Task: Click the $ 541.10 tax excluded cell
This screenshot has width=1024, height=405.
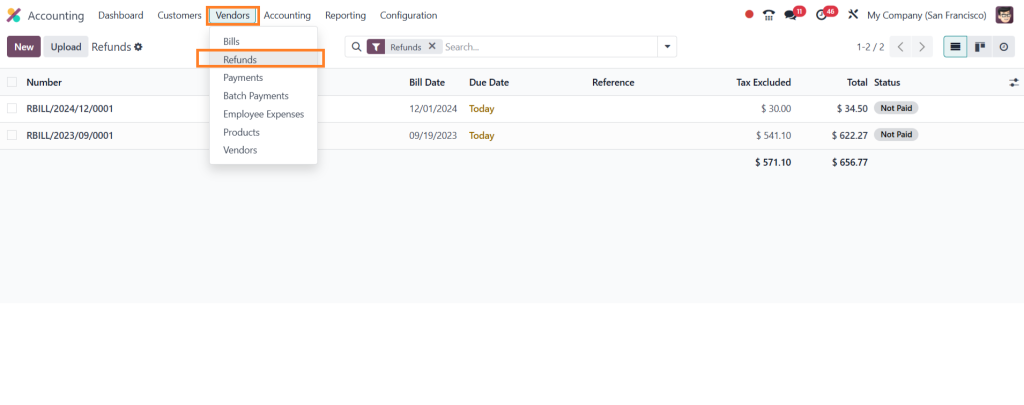Action: [x=773, y=136]
